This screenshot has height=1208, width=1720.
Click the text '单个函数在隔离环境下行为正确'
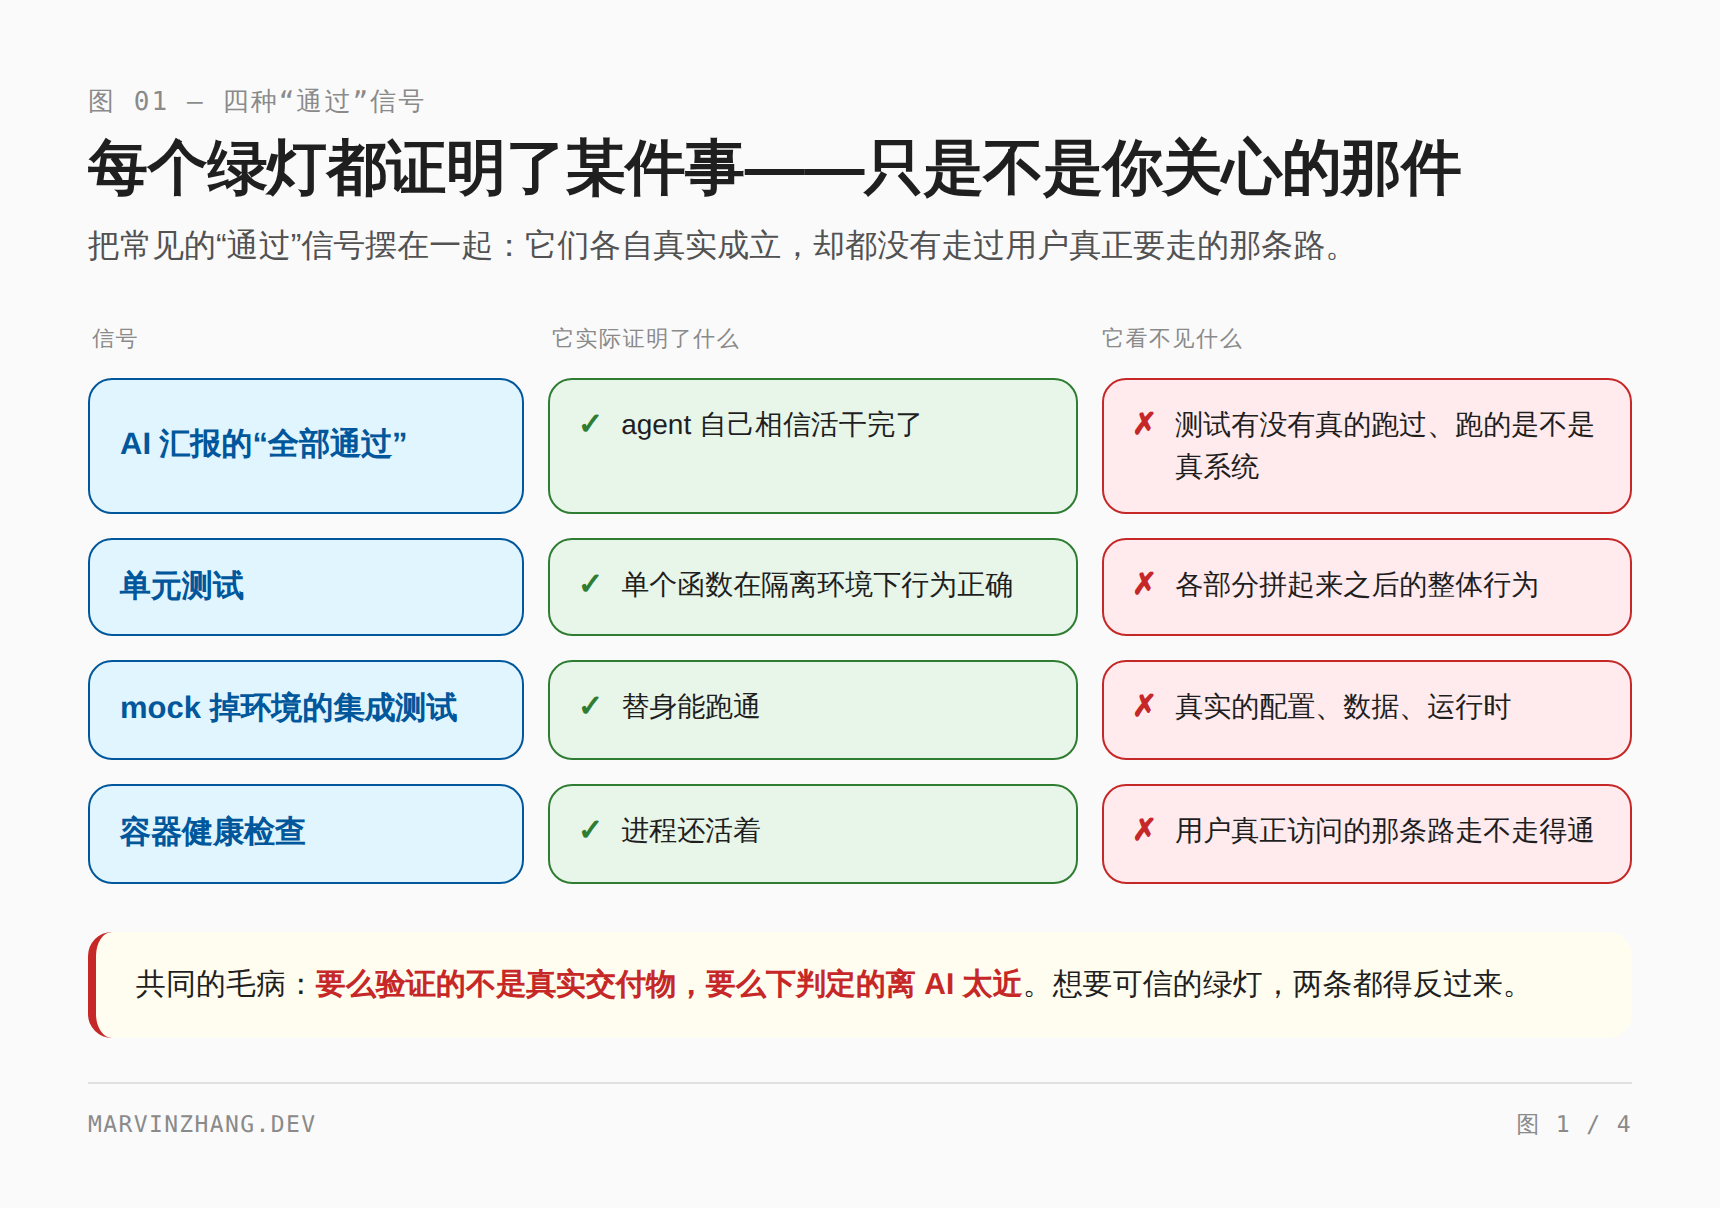[817, 585]
